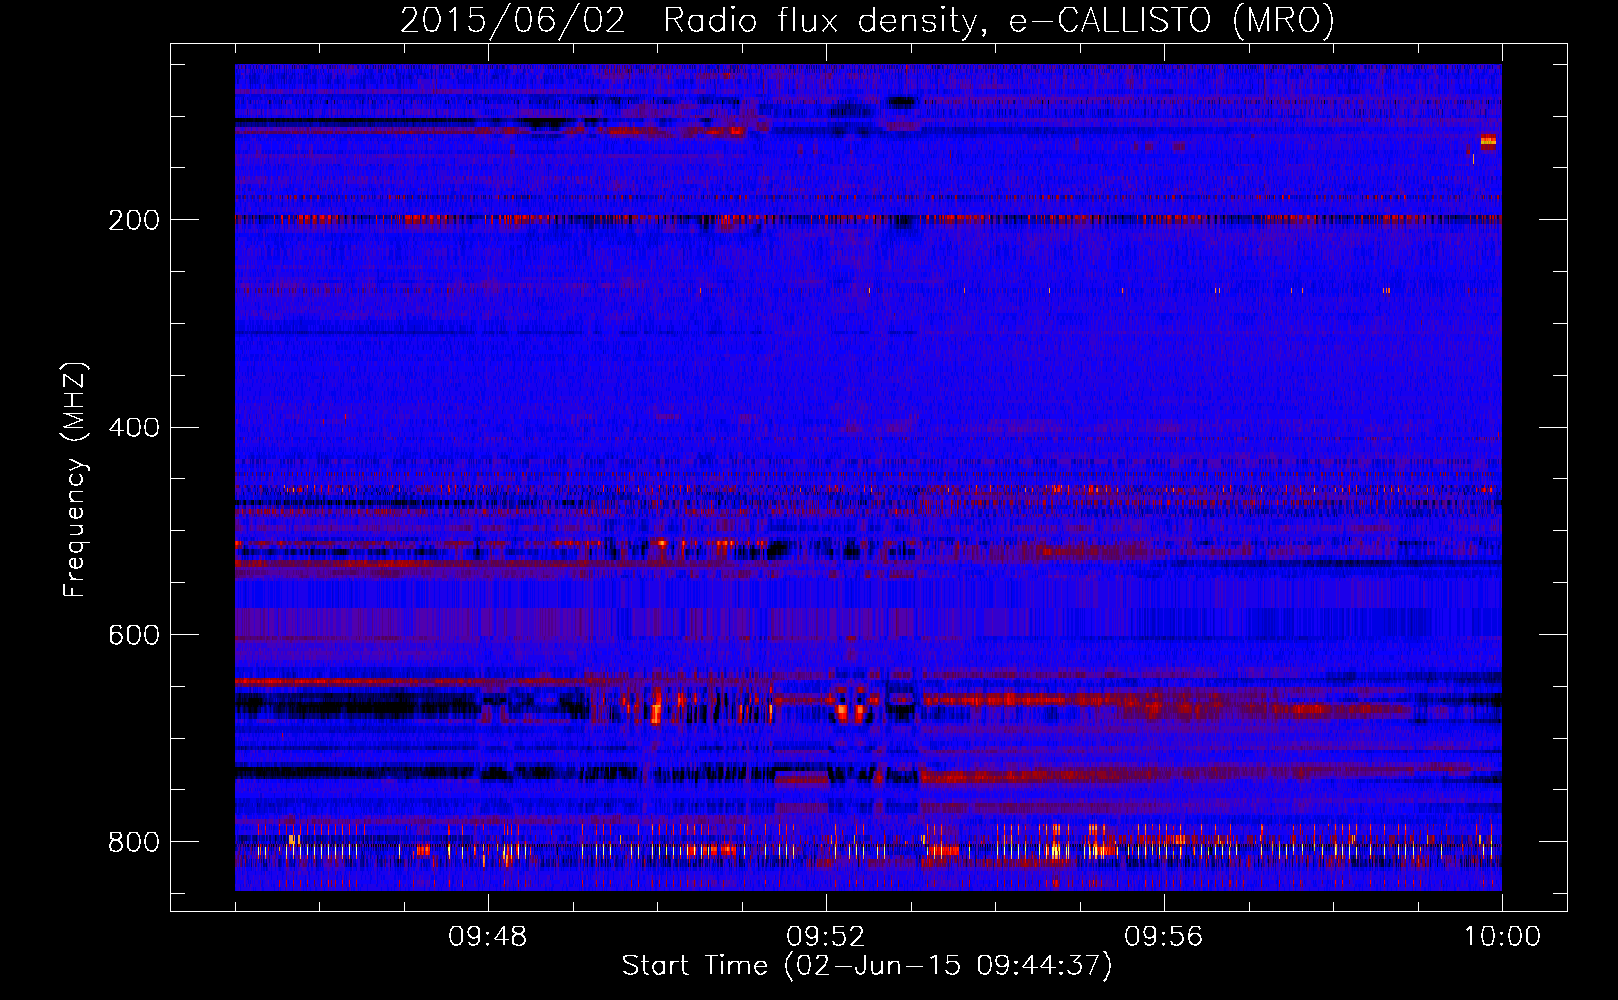Click the "Frequency (MHZ)" axis label
This screenshot has width=1618, height=1000.
75,480
